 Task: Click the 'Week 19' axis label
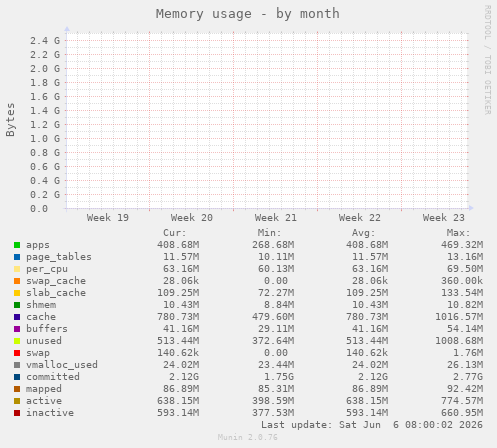[108, 218]
